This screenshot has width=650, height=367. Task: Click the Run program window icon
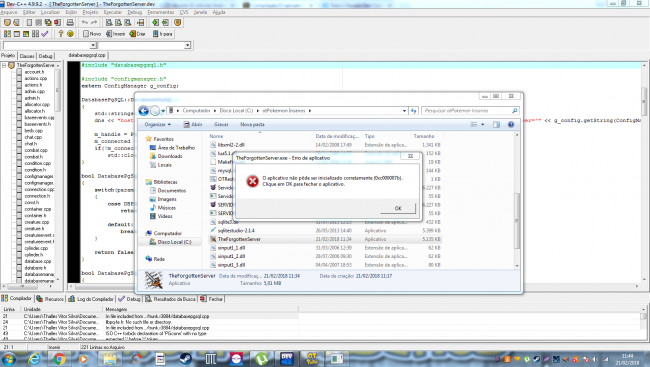click(17, 34)
